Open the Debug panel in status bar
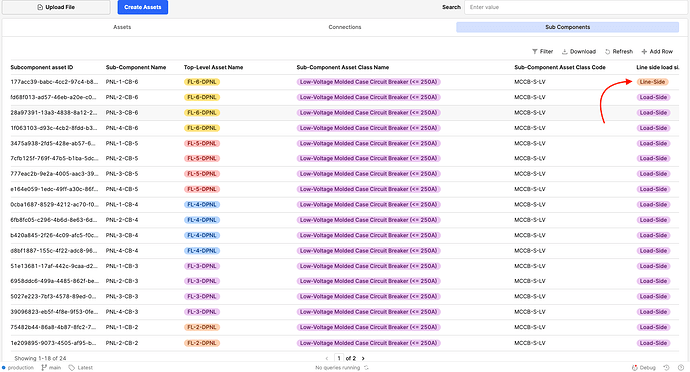The image size is (690, 372). [x=644, y=368]
